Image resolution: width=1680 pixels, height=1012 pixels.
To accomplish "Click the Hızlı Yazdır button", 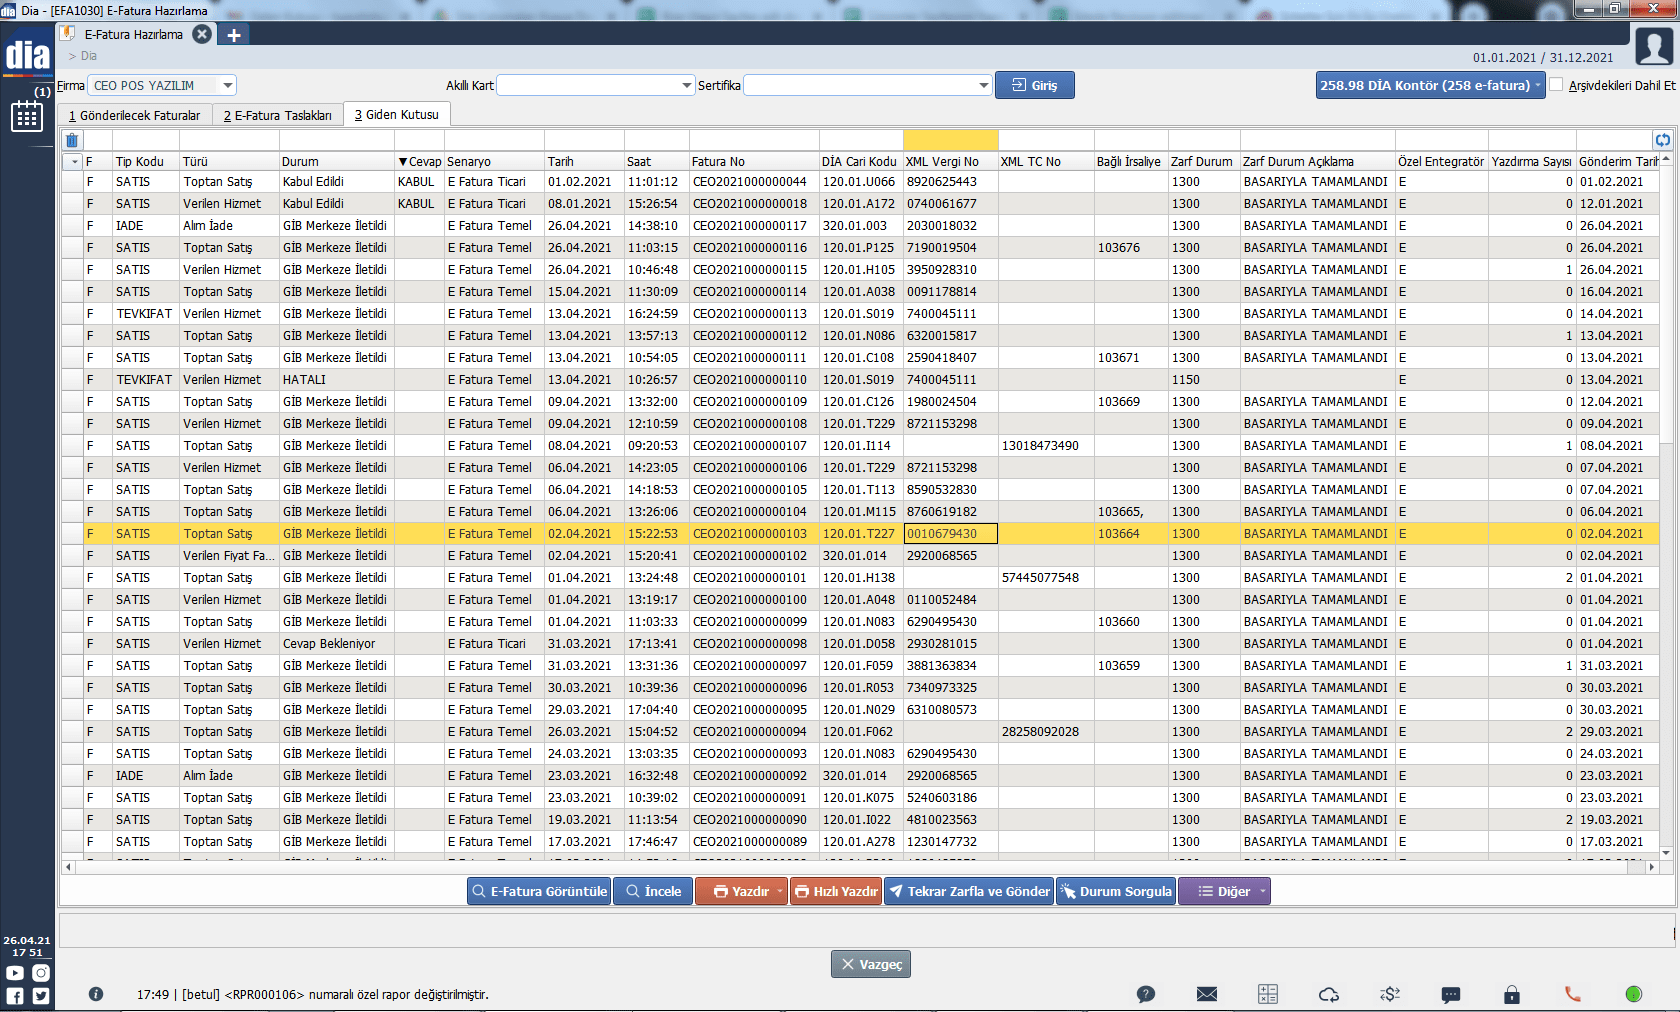I will click(x=835, y=891).
